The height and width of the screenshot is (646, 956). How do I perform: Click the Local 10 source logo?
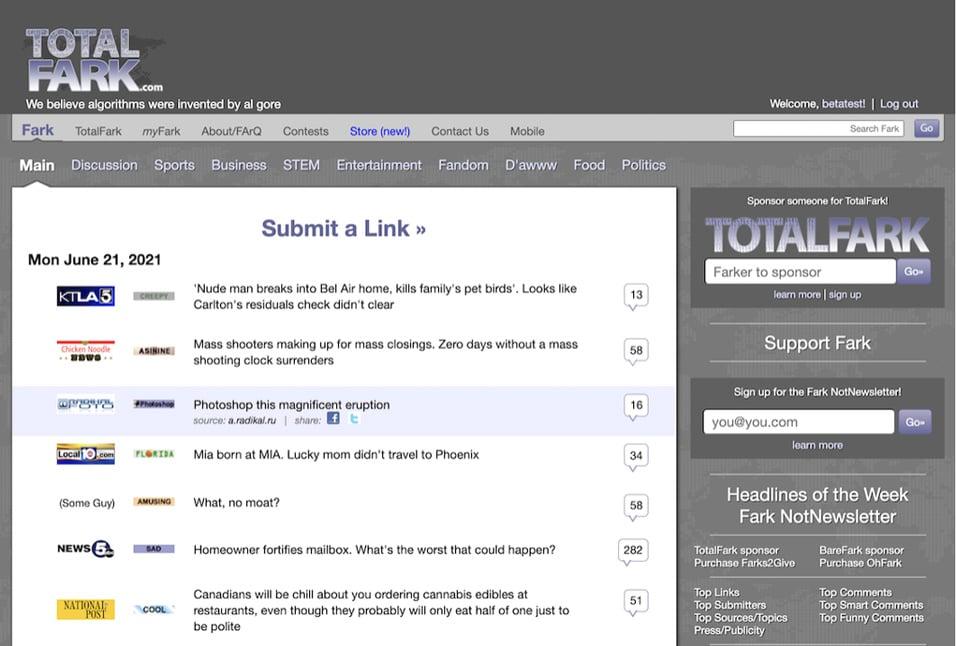point(85,454)
